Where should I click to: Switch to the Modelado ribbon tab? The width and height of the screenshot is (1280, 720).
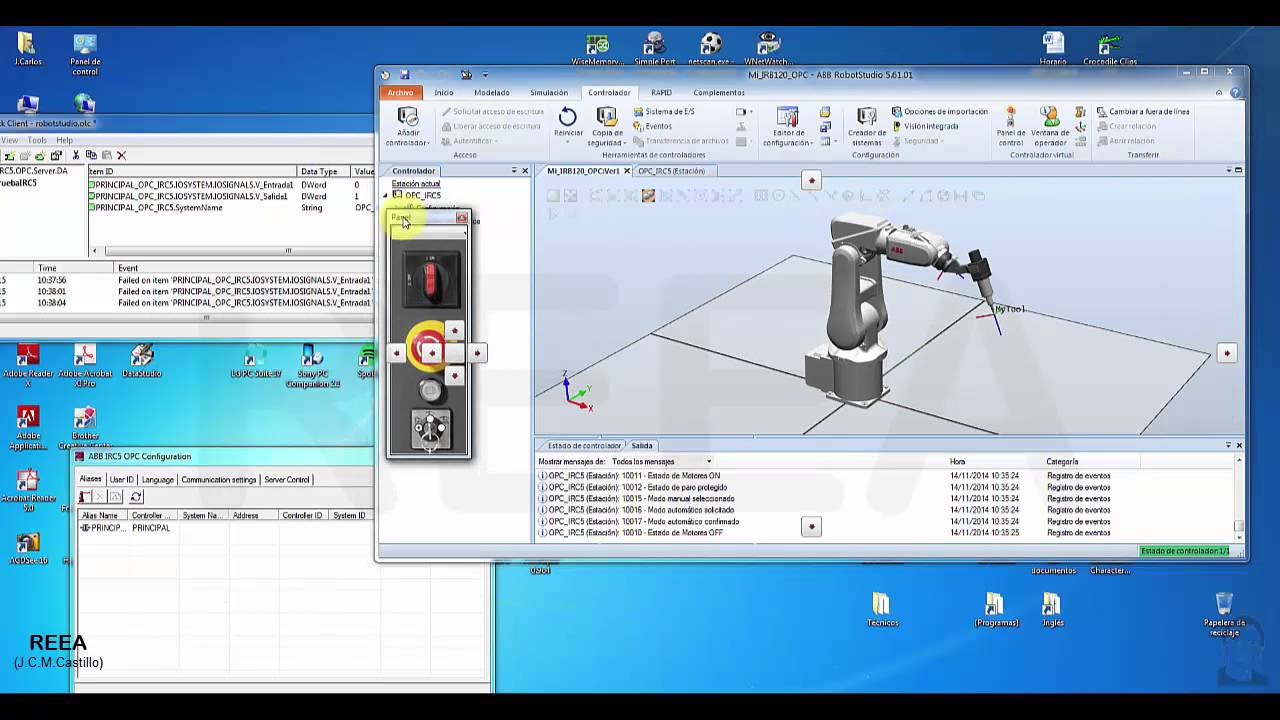(491, 93)
